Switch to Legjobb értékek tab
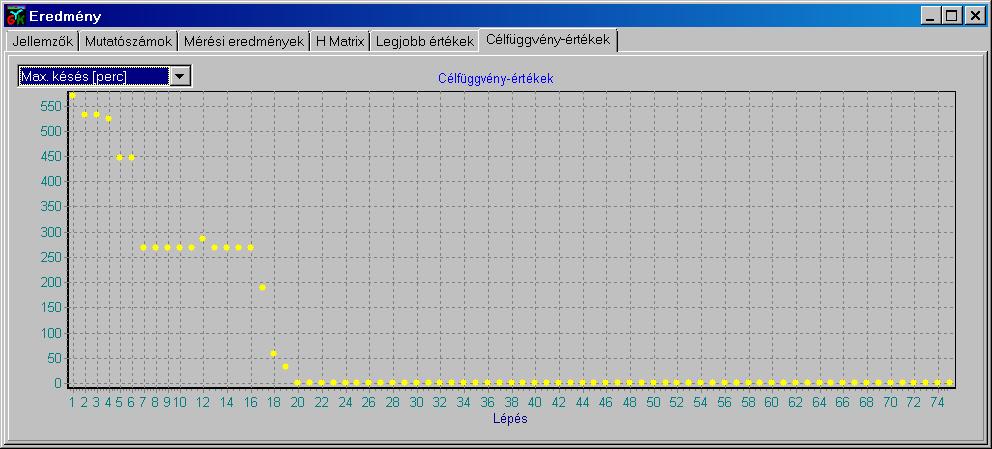This screenshot has height=449, width=992. (x=425, y=42)
